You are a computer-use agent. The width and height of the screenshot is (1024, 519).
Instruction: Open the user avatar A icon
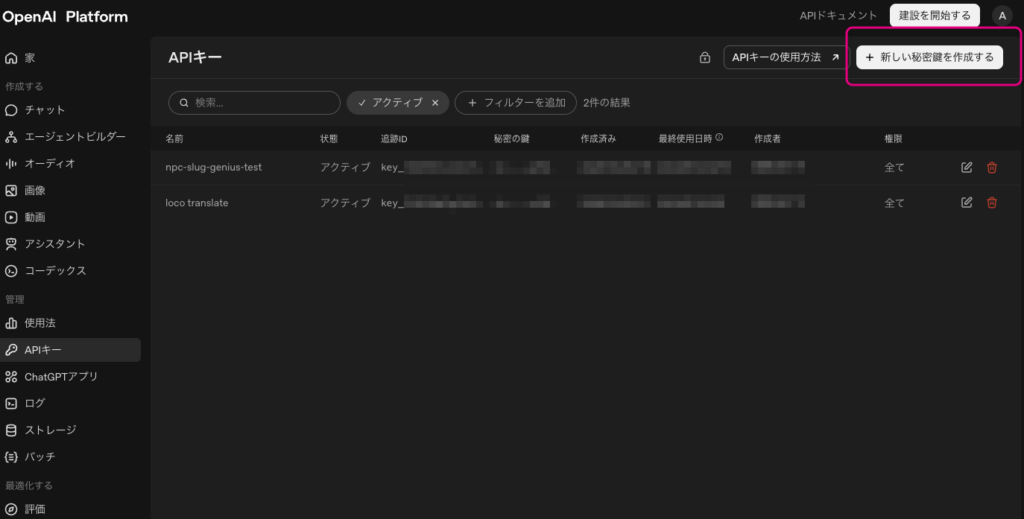1002,16
